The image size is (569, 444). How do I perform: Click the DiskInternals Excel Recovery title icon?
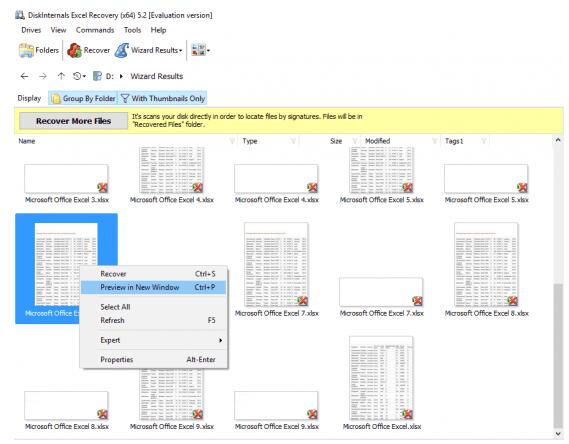pyautogui.click(x=20, y=15)
